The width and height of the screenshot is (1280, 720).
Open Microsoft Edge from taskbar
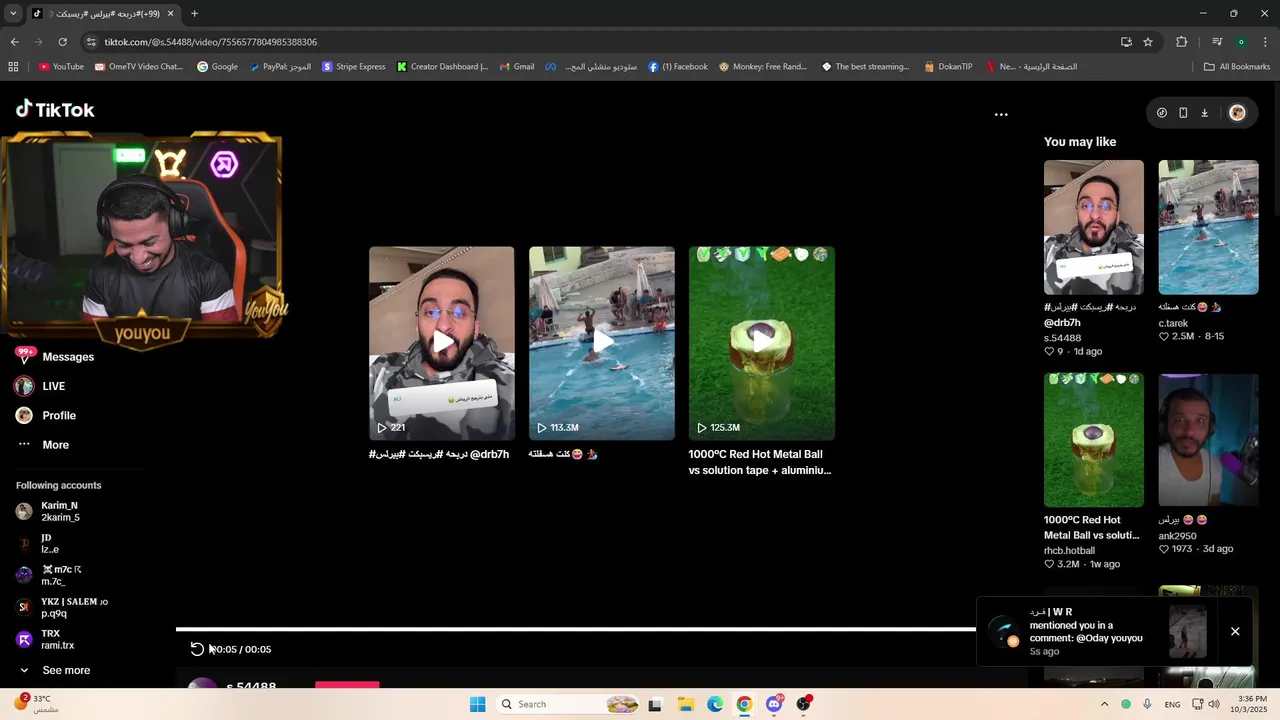[x=715, y=704]
